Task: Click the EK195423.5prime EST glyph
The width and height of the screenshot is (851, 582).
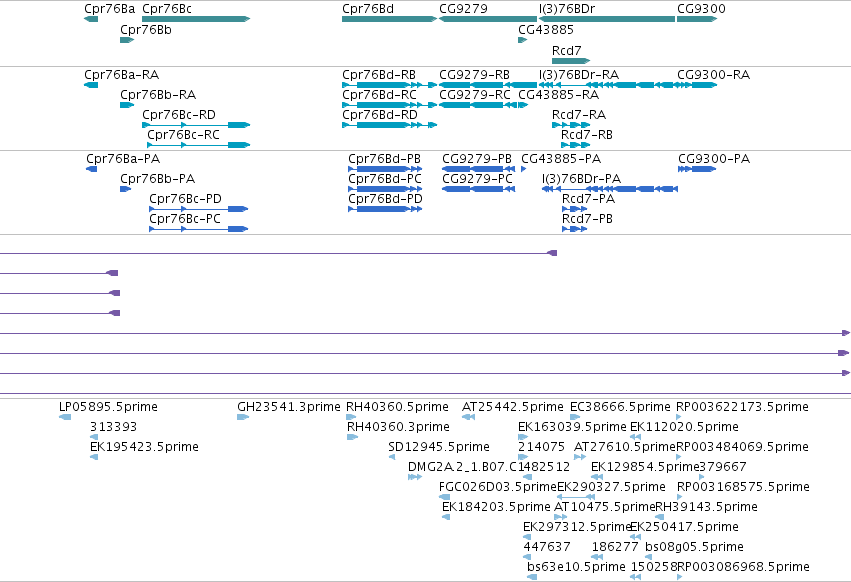Action: (x=94, y=457)
